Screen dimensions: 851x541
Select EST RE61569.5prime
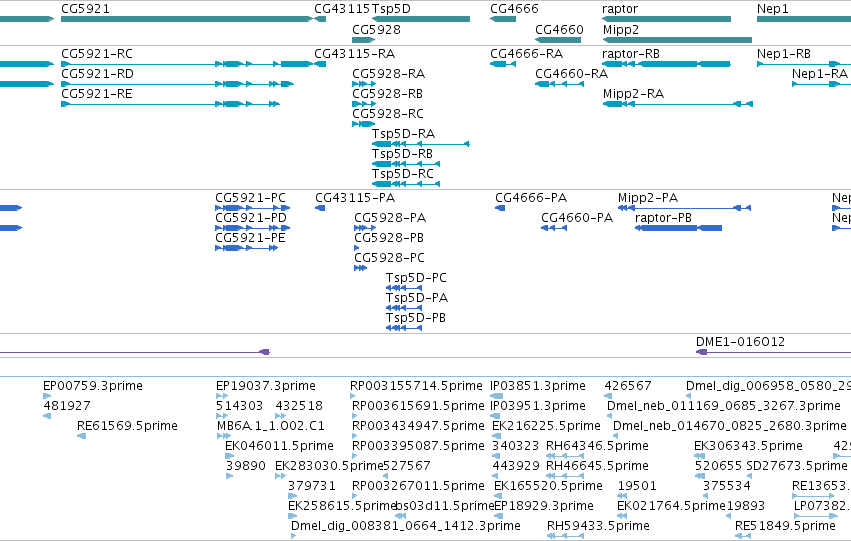tap(81, 436)
